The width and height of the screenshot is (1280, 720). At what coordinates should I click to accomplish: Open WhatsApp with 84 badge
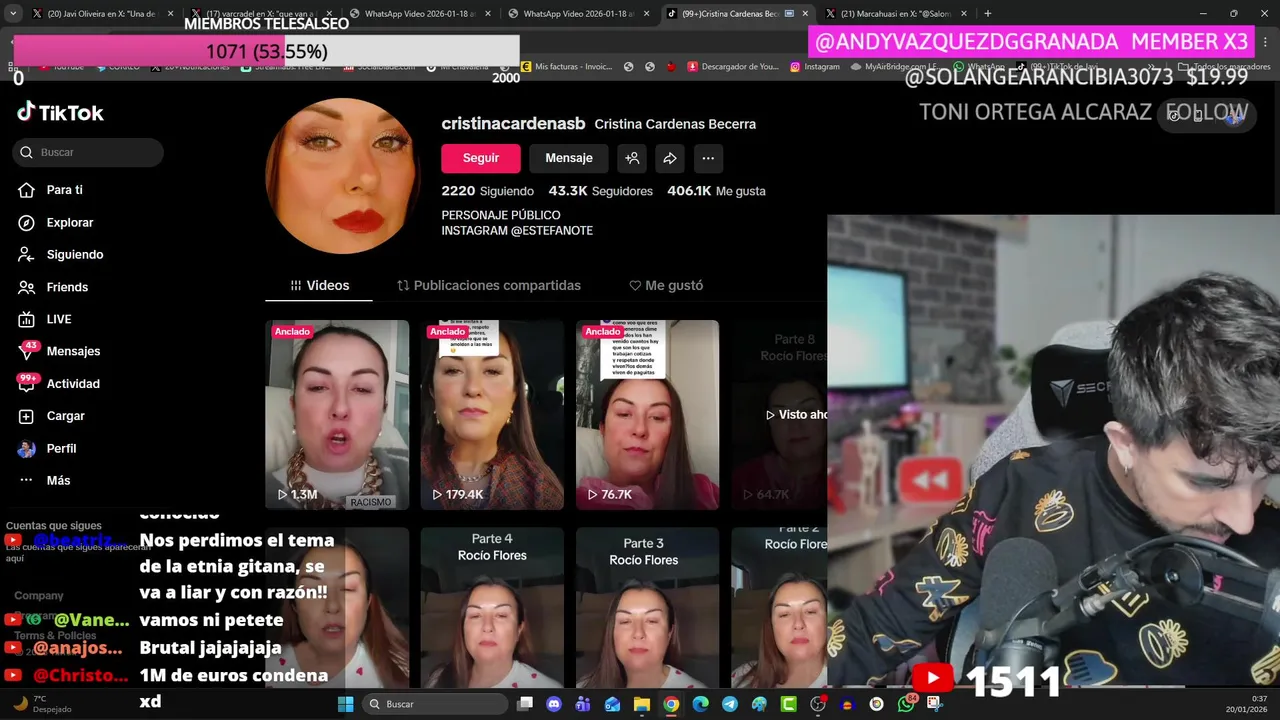[906, 704]
